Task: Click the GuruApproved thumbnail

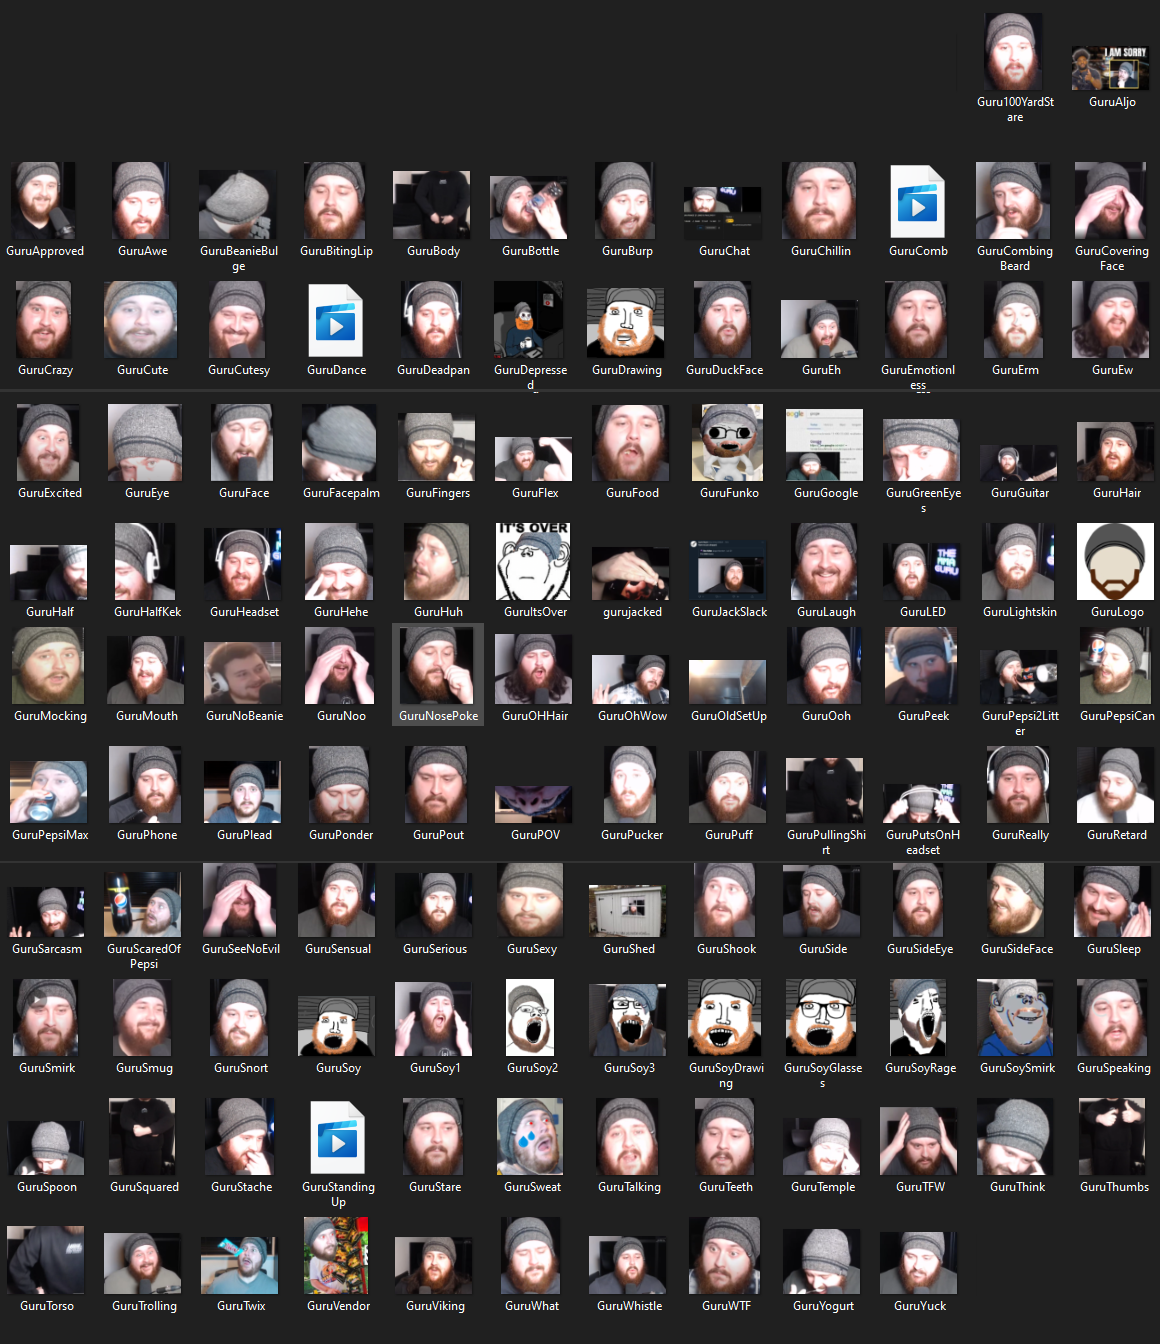Action: coord(43,201)
